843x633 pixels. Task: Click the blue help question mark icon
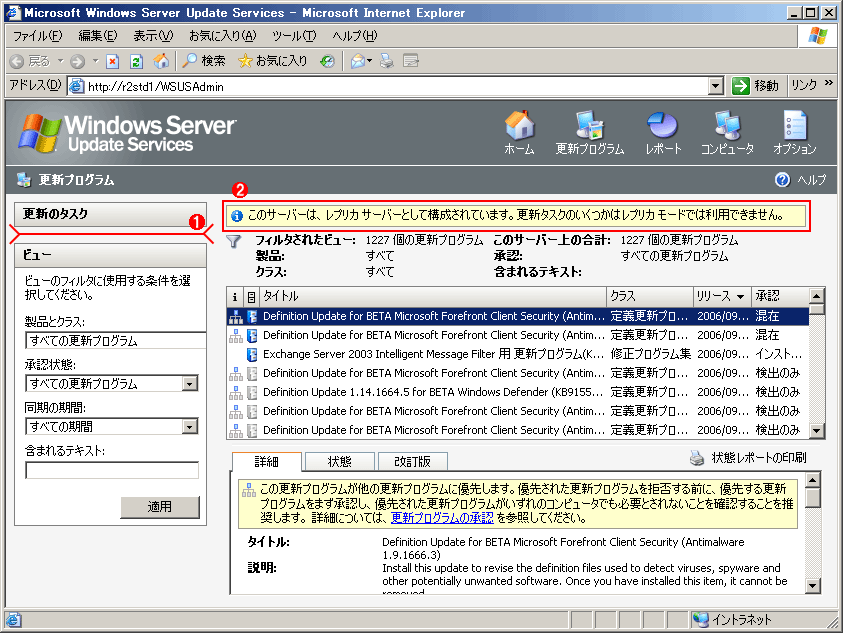pyautogui.click(x=782, y=180)
